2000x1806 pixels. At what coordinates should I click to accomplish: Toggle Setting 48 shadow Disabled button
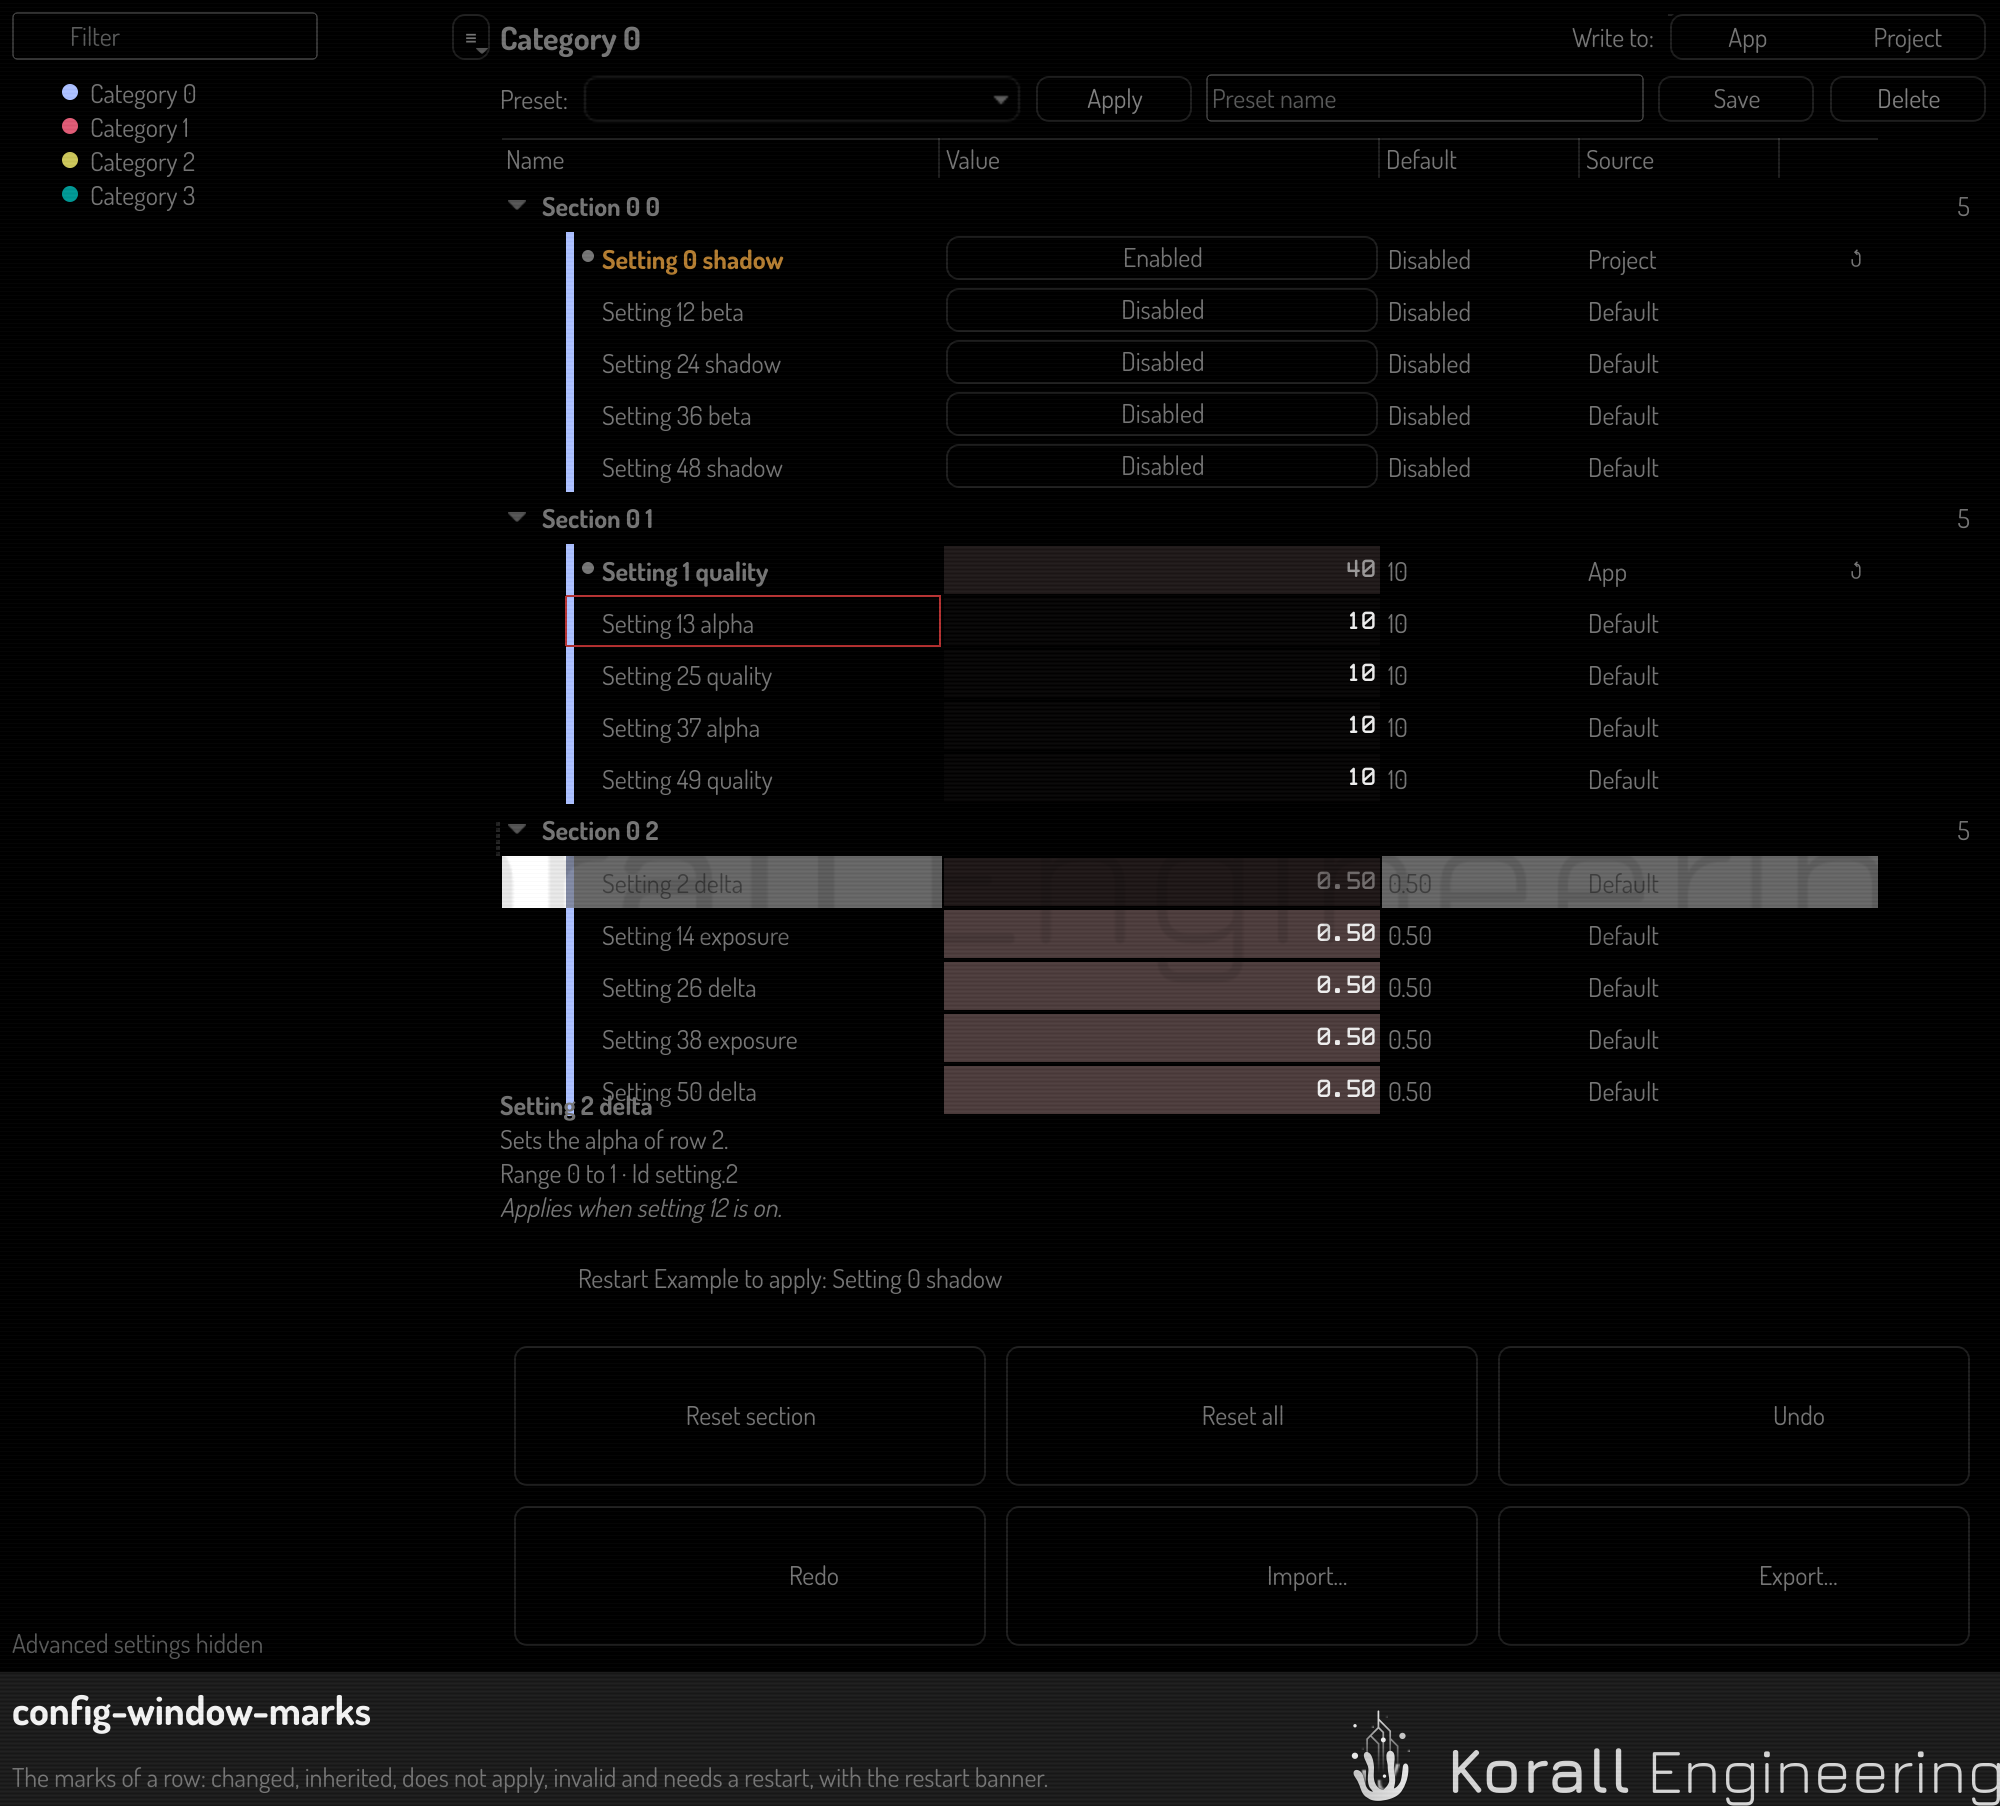tap(1162, 466)
